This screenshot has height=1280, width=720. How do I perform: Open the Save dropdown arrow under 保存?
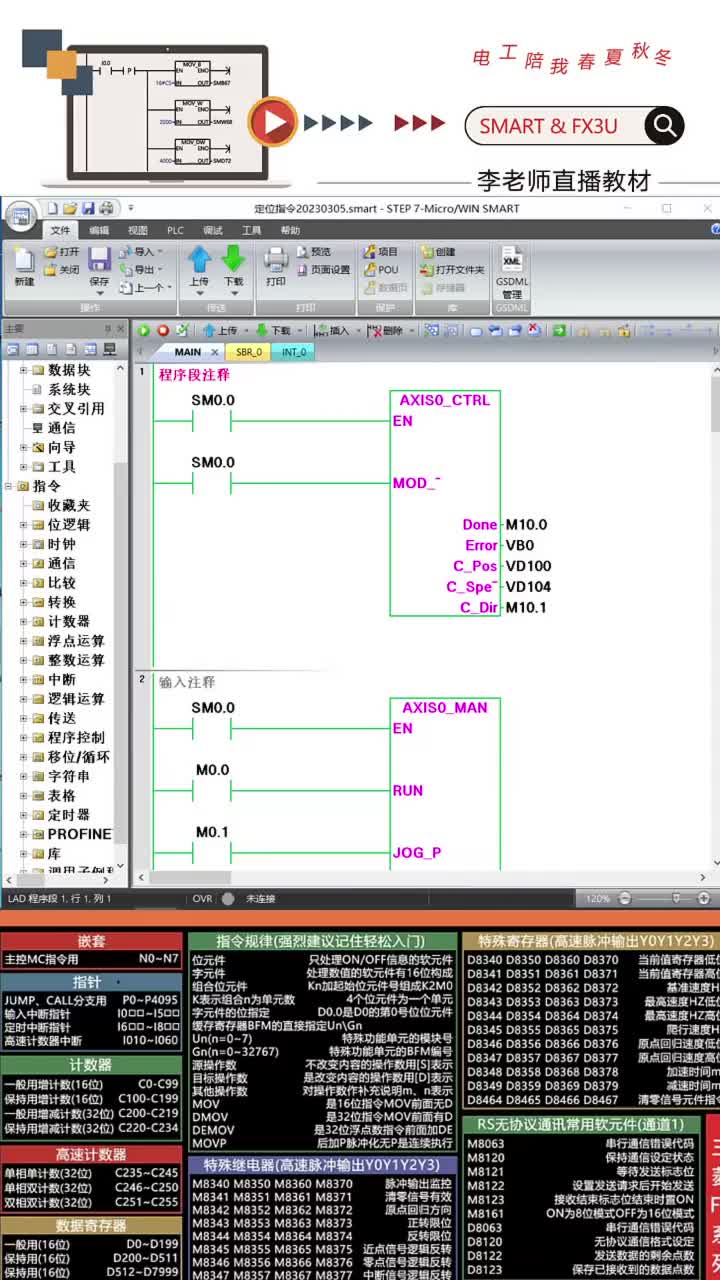pos(99,292)
